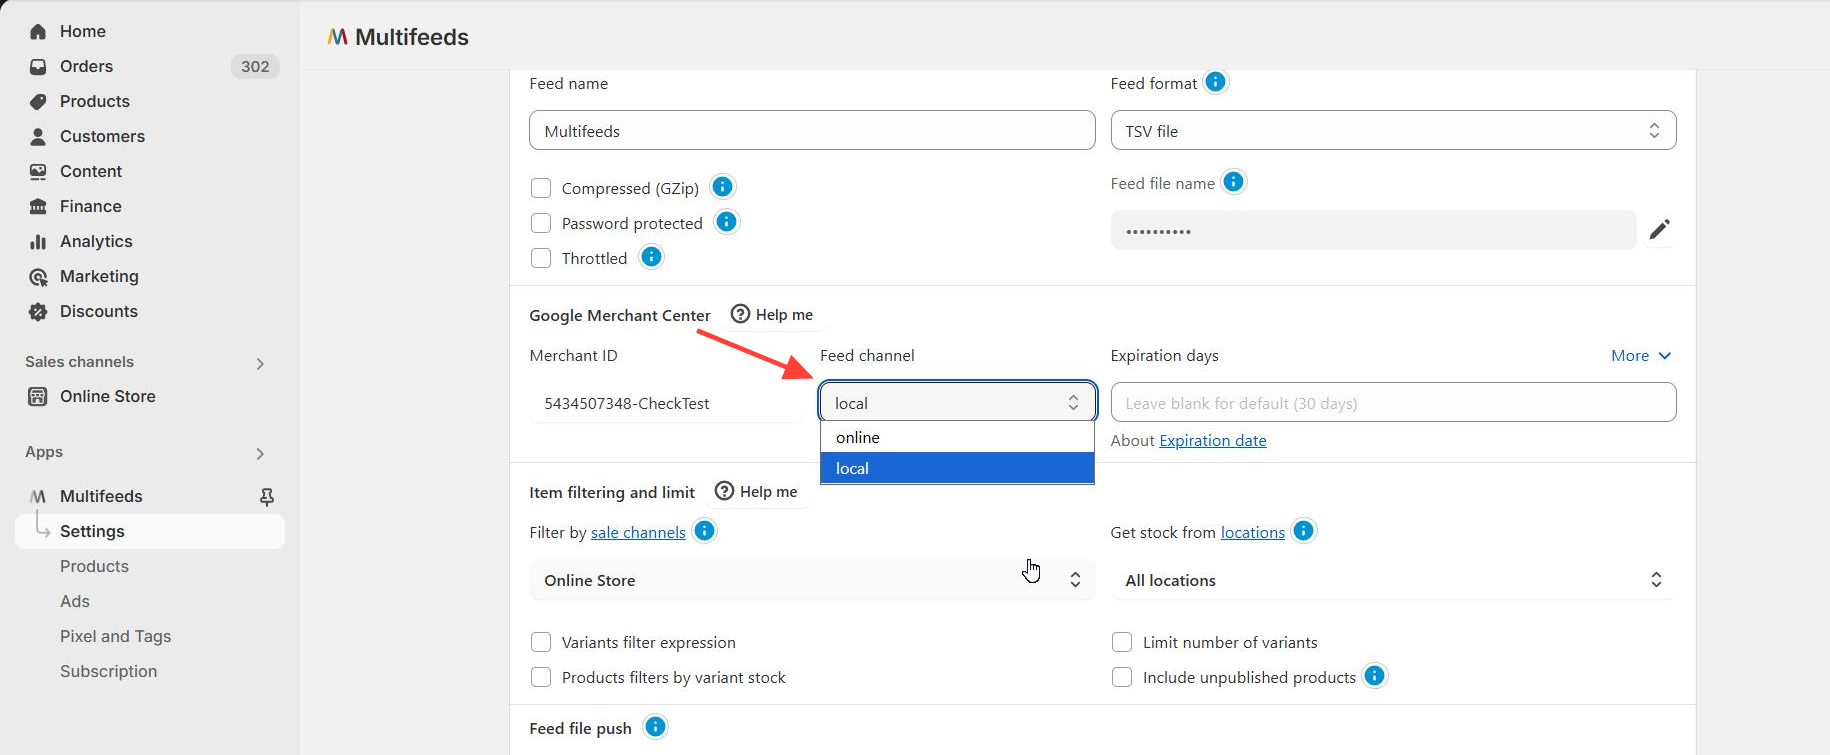Screen dimensions: 1830x755
Task: Click the Products tag icon
Action: tap(38, 102)
